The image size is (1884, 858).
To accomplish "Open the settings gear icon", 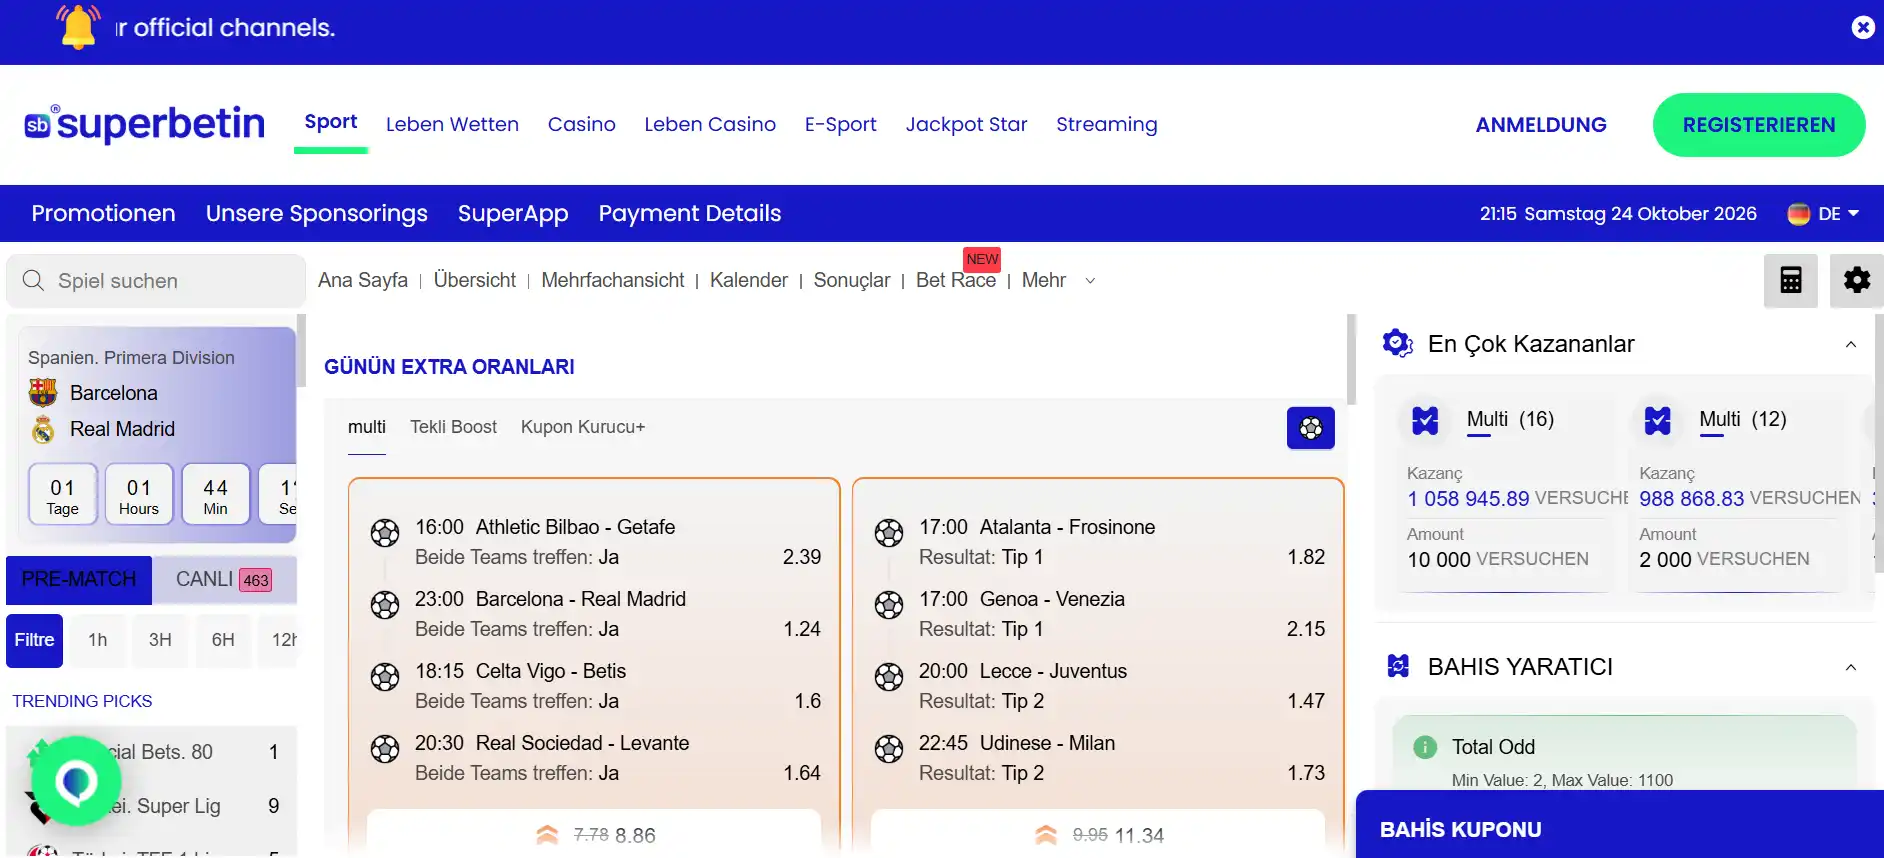I will click(x=1857, y=280).
